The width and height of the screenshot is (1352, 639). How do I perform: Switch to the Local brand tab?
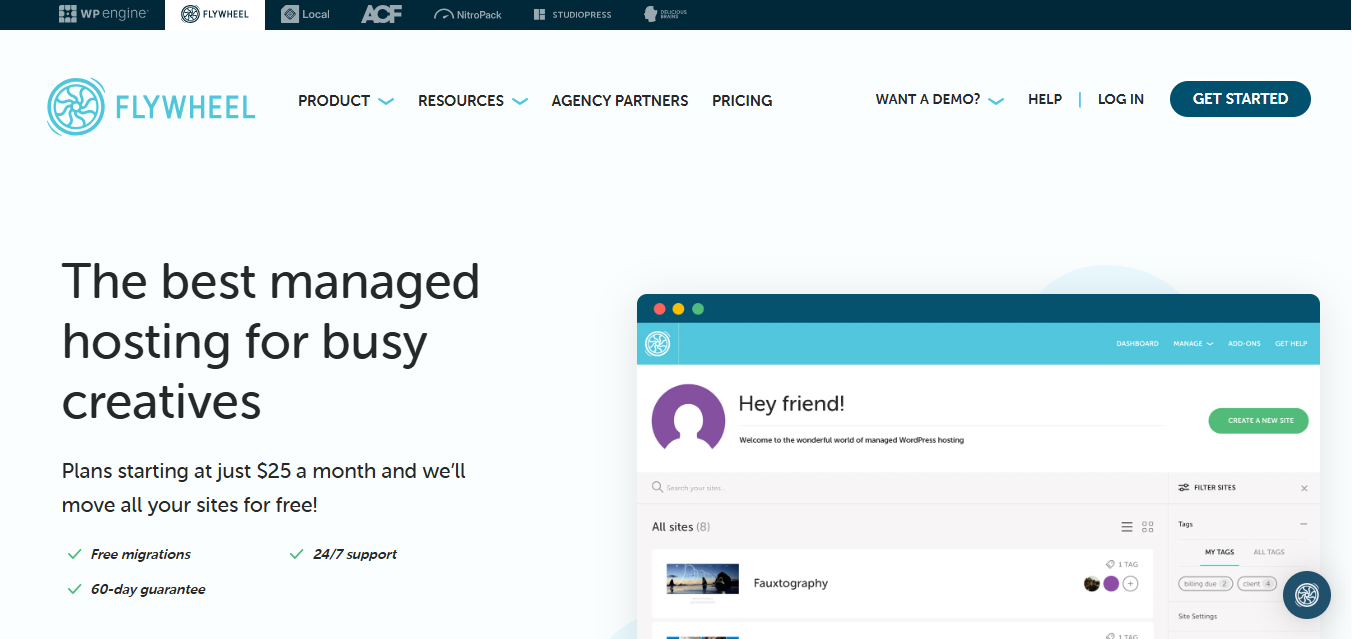point(305,14)
